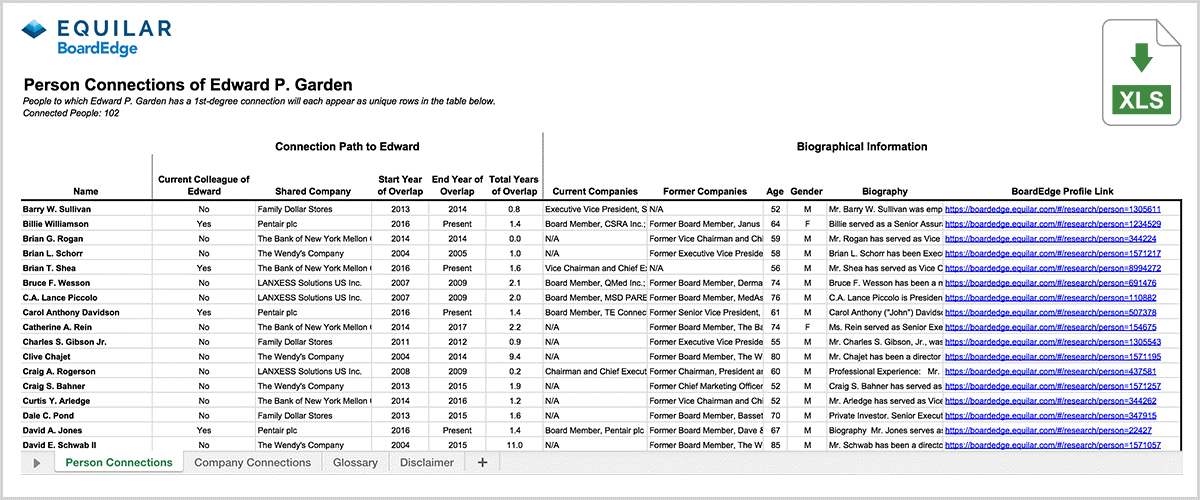Select Pentair plc in Billie Williamson's row
This screenshot has height=500, width=1200.
pos(313,224)
